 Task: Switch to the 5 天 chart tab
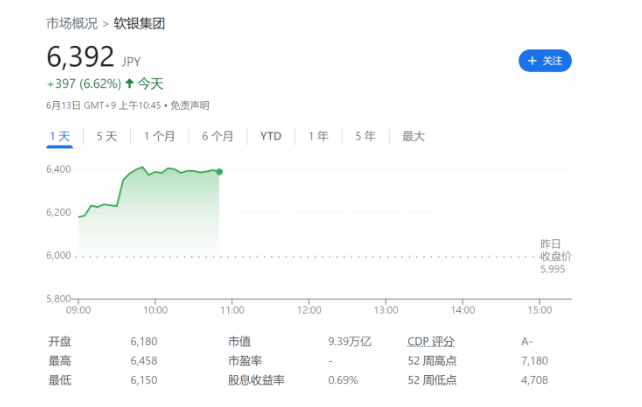point(107,136)
